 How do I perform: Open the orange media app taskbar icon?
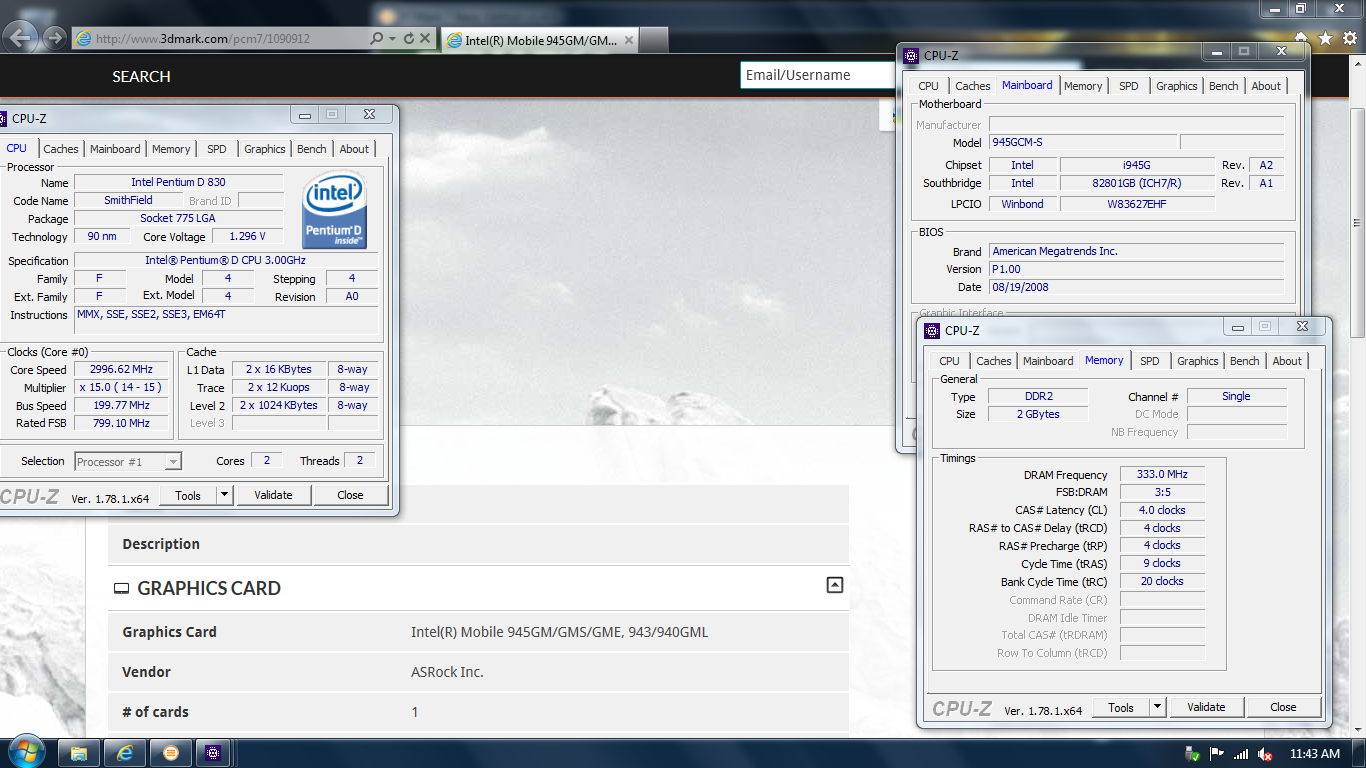(x=171, y=753)
